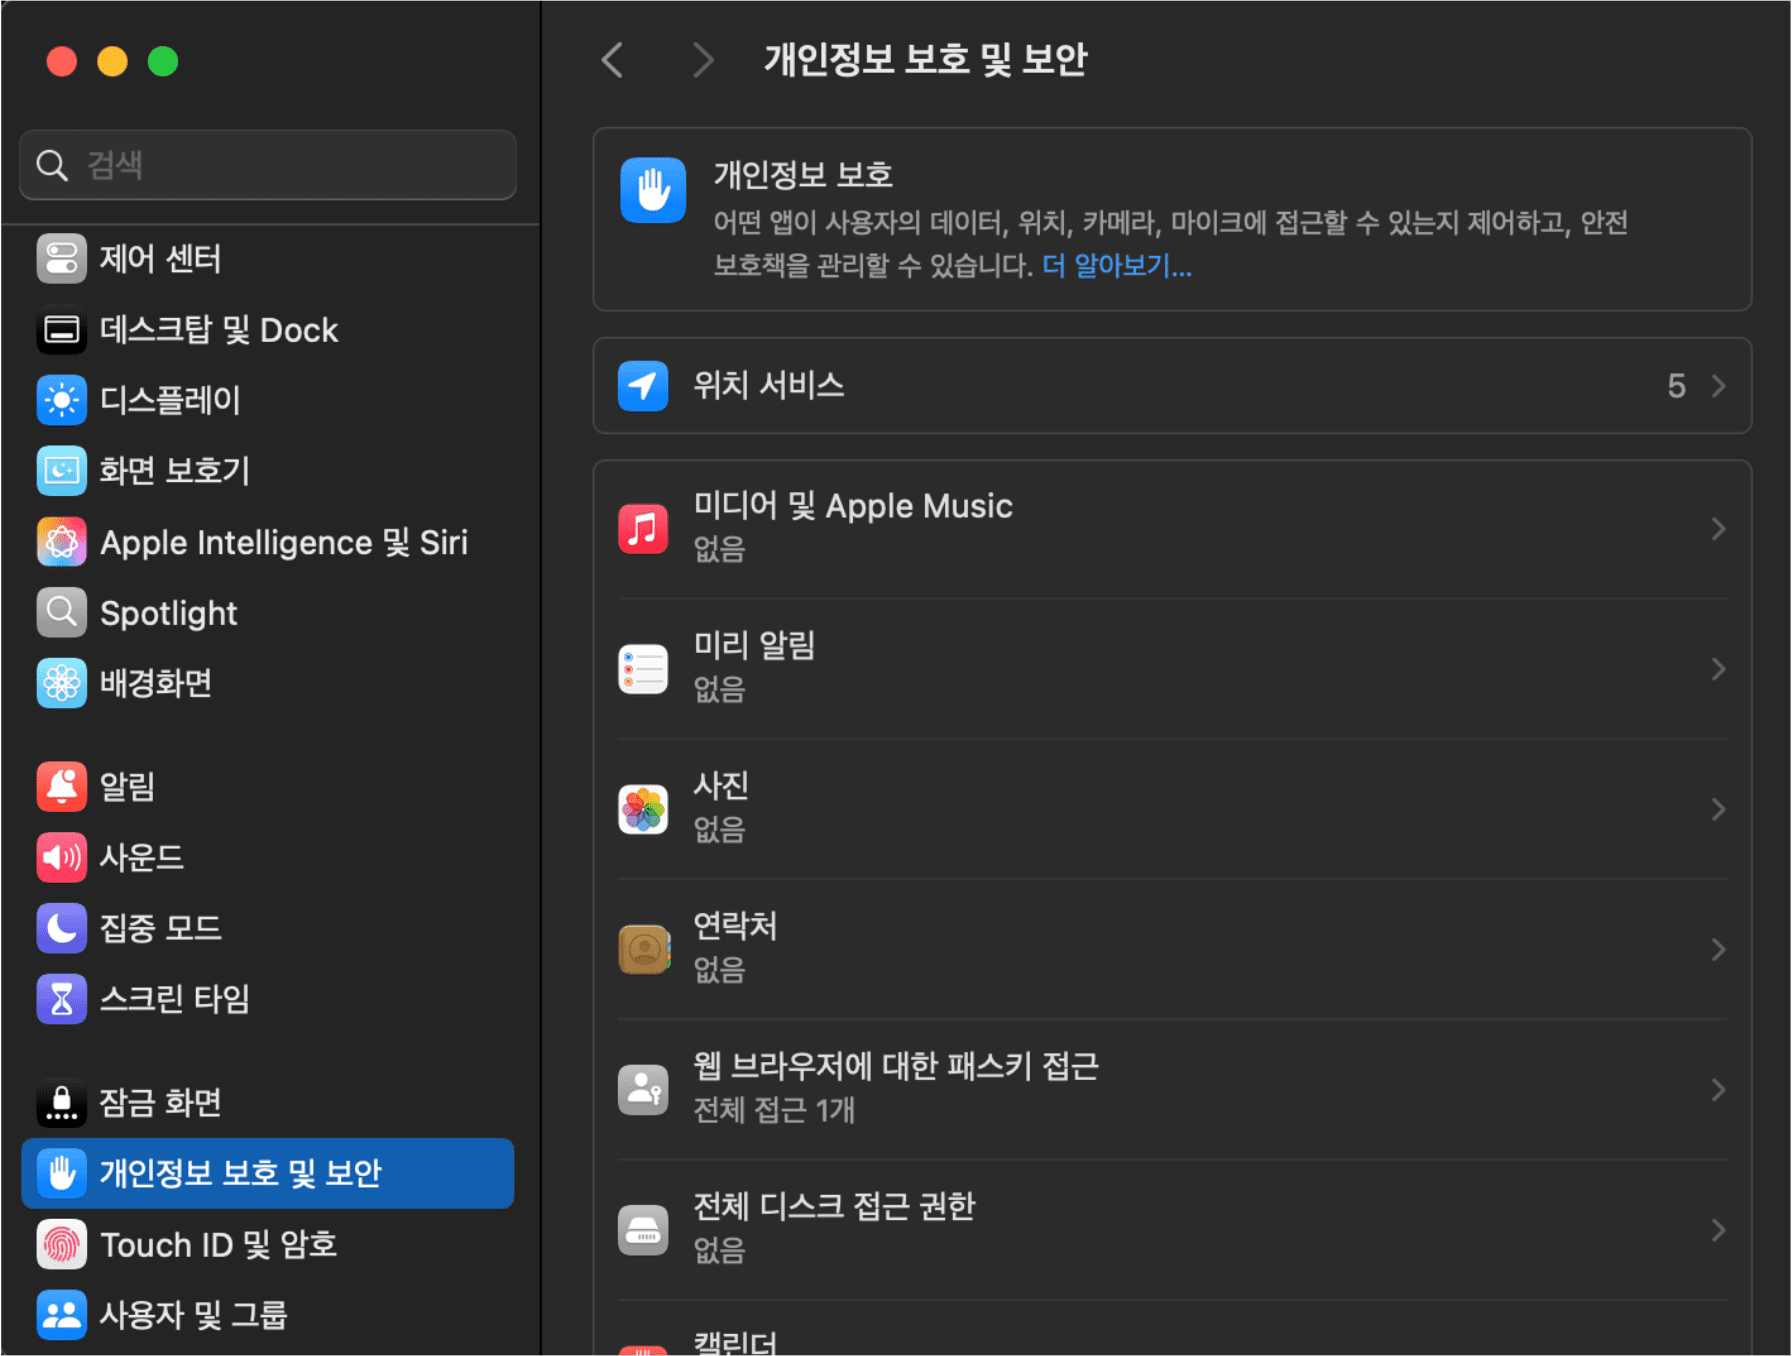The width and height of the screenshot is (1792, 1356).
Task: Open 집중 모드 settings
Action: pos(161,927)
